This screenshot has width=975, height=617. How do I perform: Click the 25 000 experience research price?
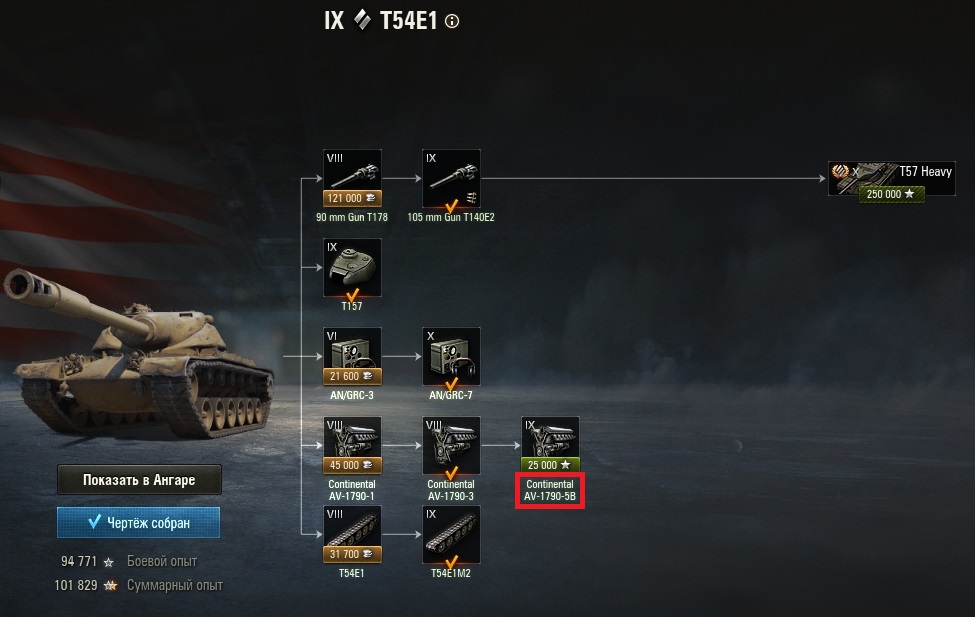click(x=550, y=465)
